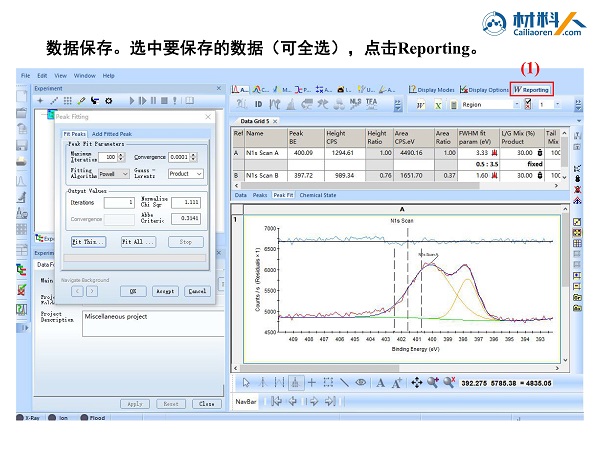Viewport: 600px width, 450px height.
Task: Toggle the check/uncheck selection icon
Action: 528,104
